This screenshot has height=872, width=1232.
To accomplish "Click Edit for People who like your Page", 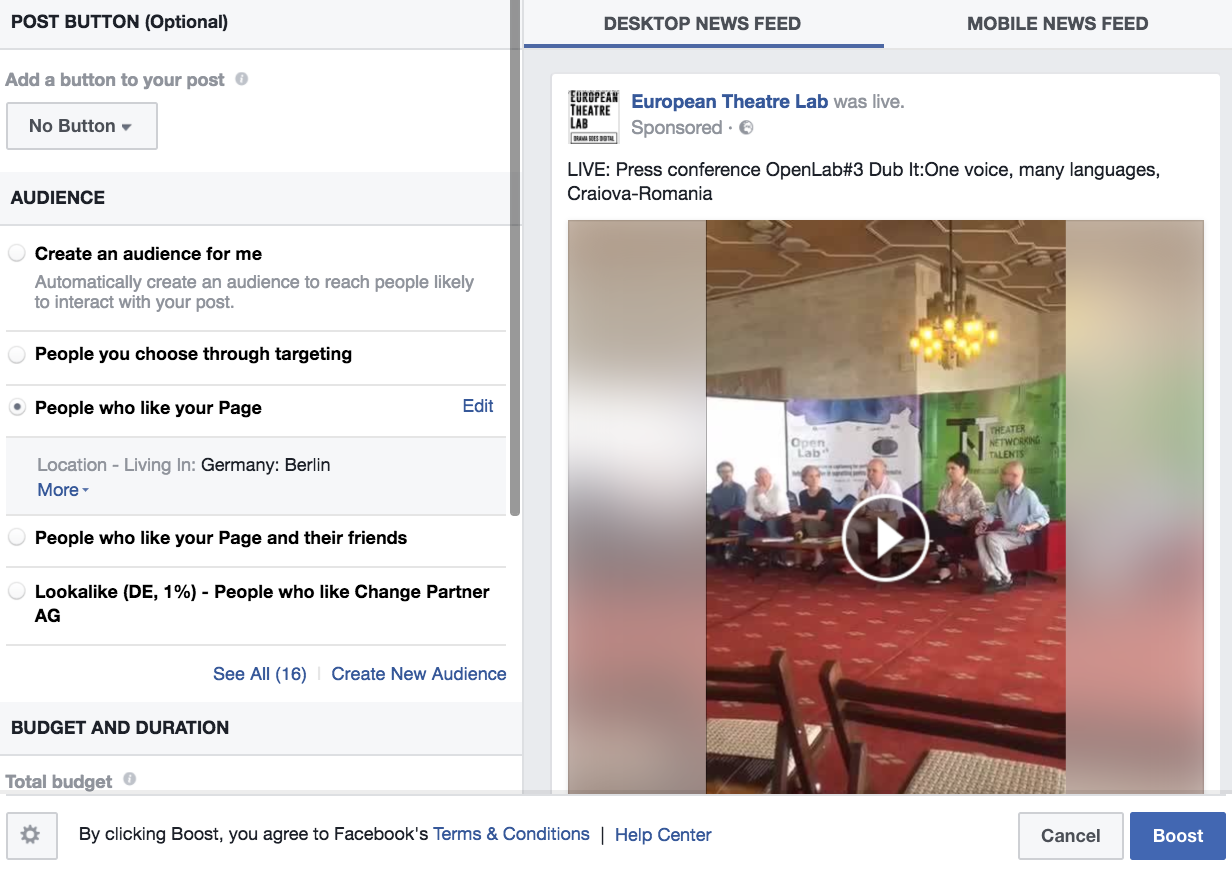I will tap(478, 406).
